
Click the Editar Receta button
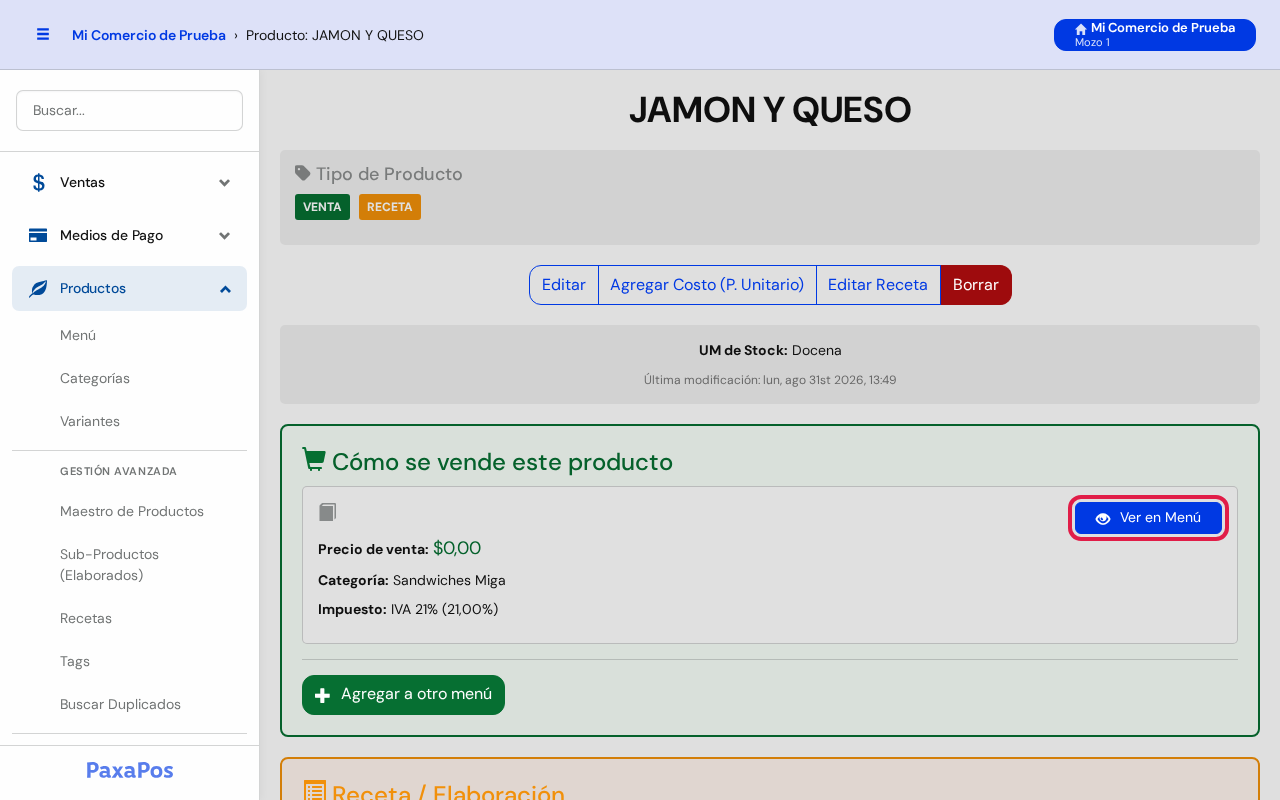coord(878,285)
